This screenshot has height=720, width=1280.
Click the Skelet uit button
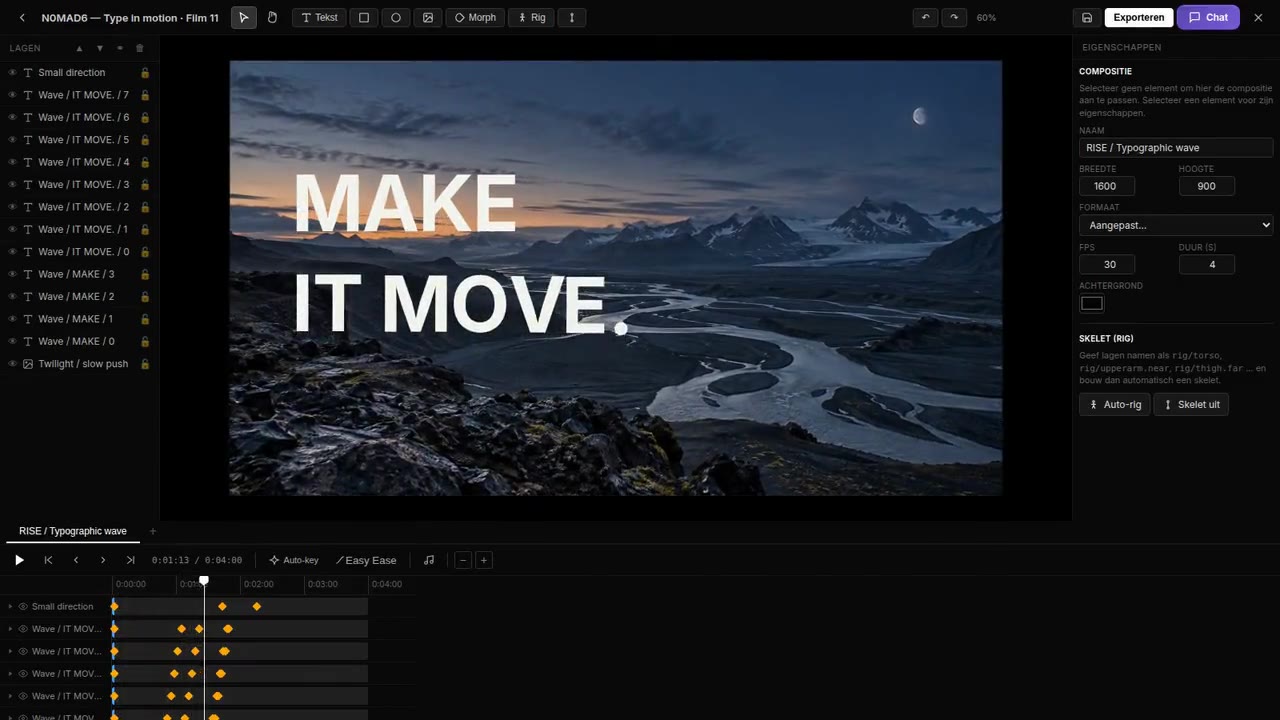tap(1191, 404)
